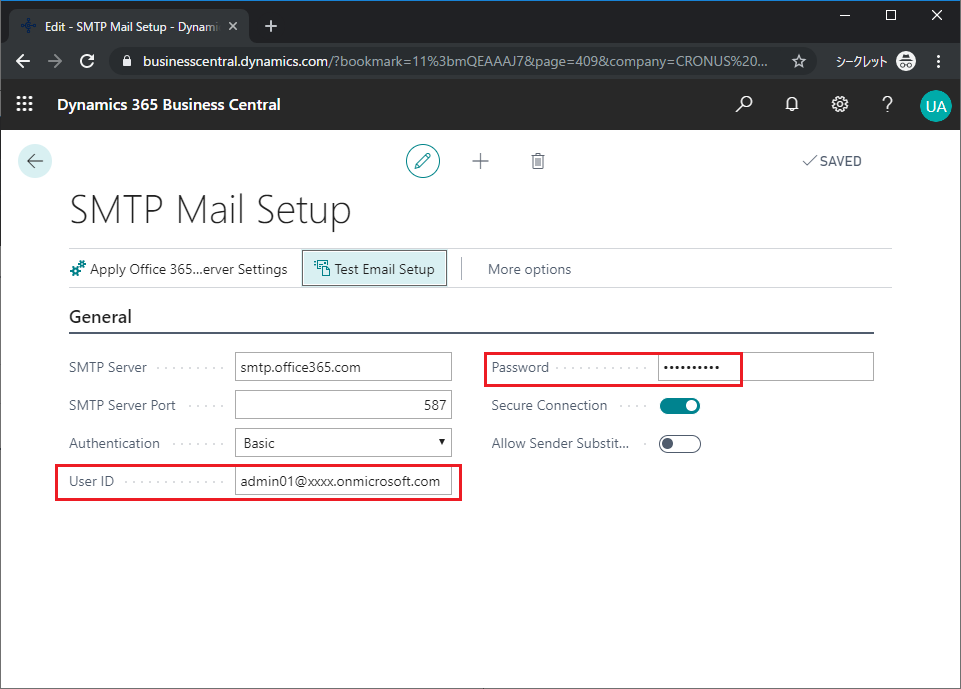Screen dimensions: 961x689
Task: Click the SMTP Mail Setup page title
Action: pyautogui.click(x=210, y=210)
